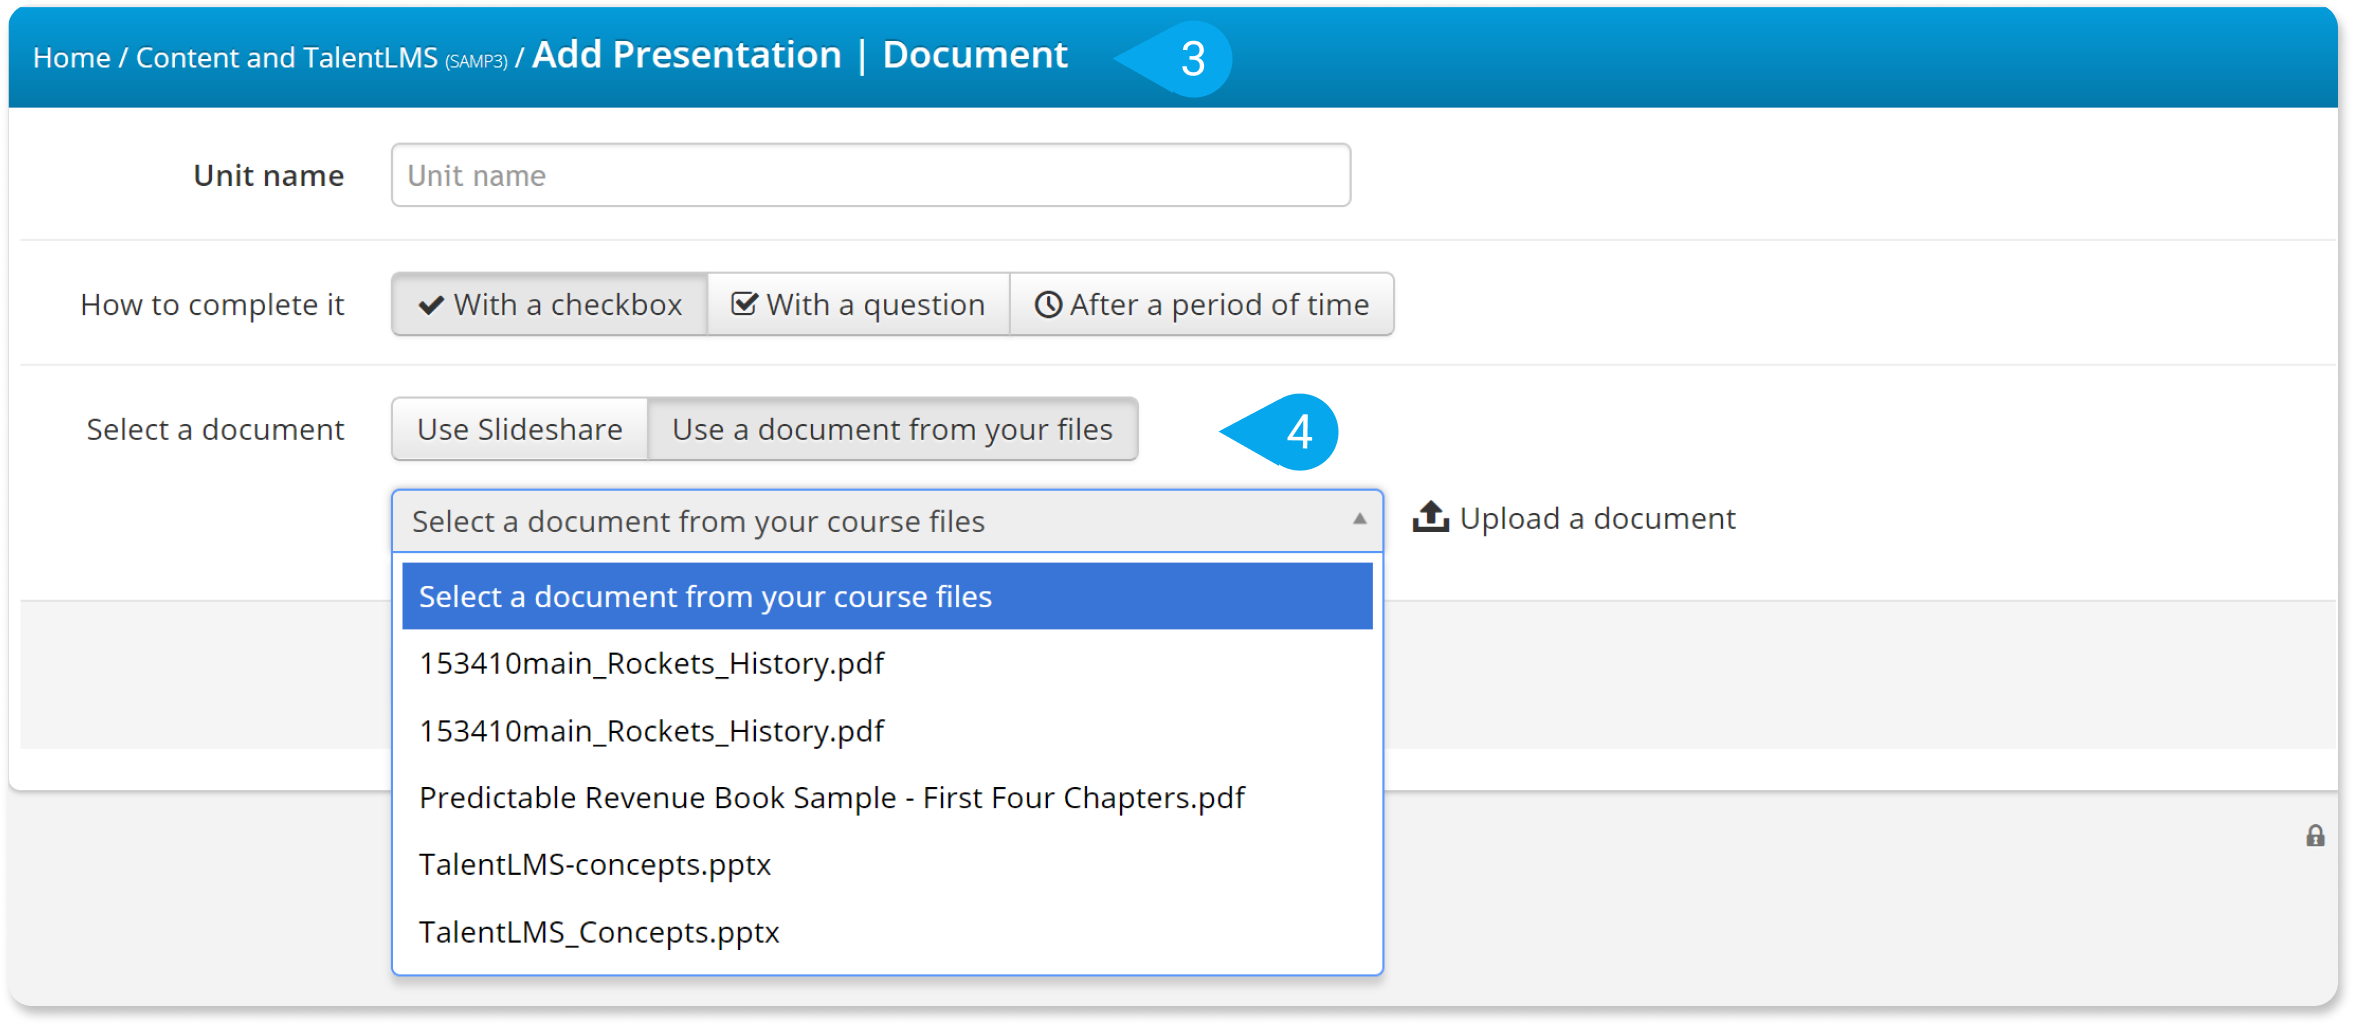Click the Unit name input field

coord(870,175)
